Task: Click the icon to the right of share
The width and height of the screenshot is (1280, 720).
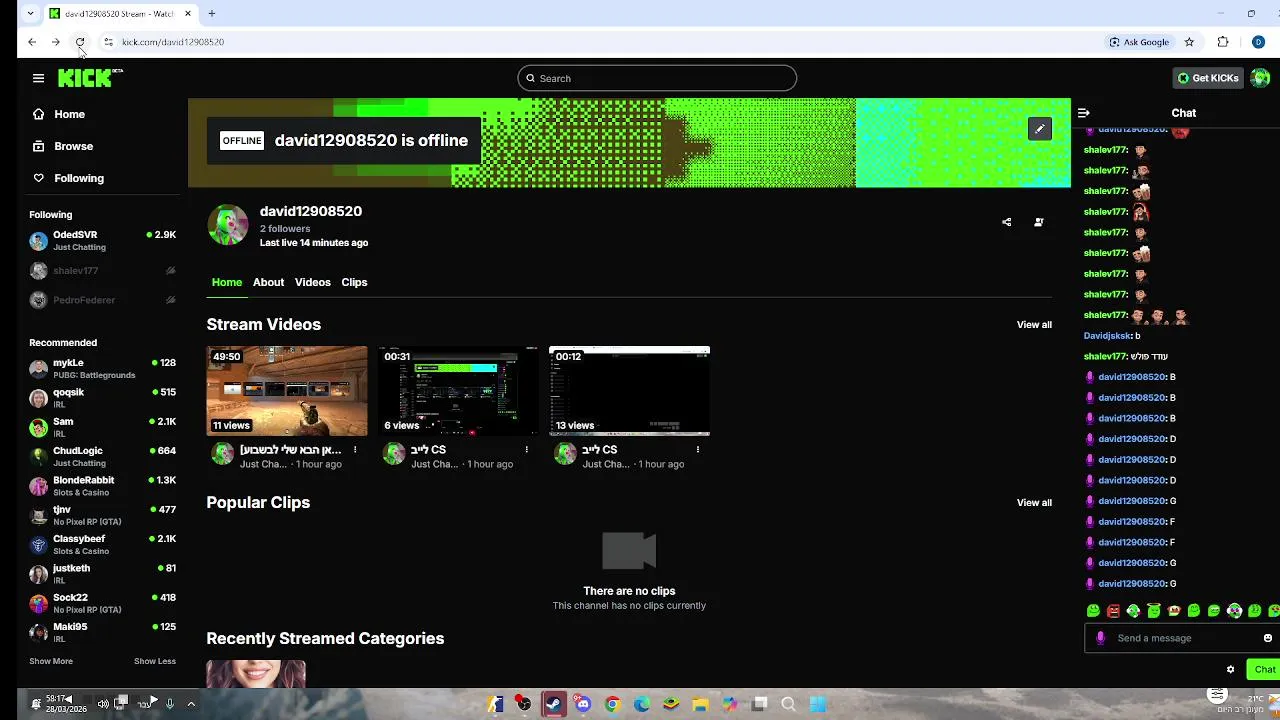Action: tap(1039, 222)
